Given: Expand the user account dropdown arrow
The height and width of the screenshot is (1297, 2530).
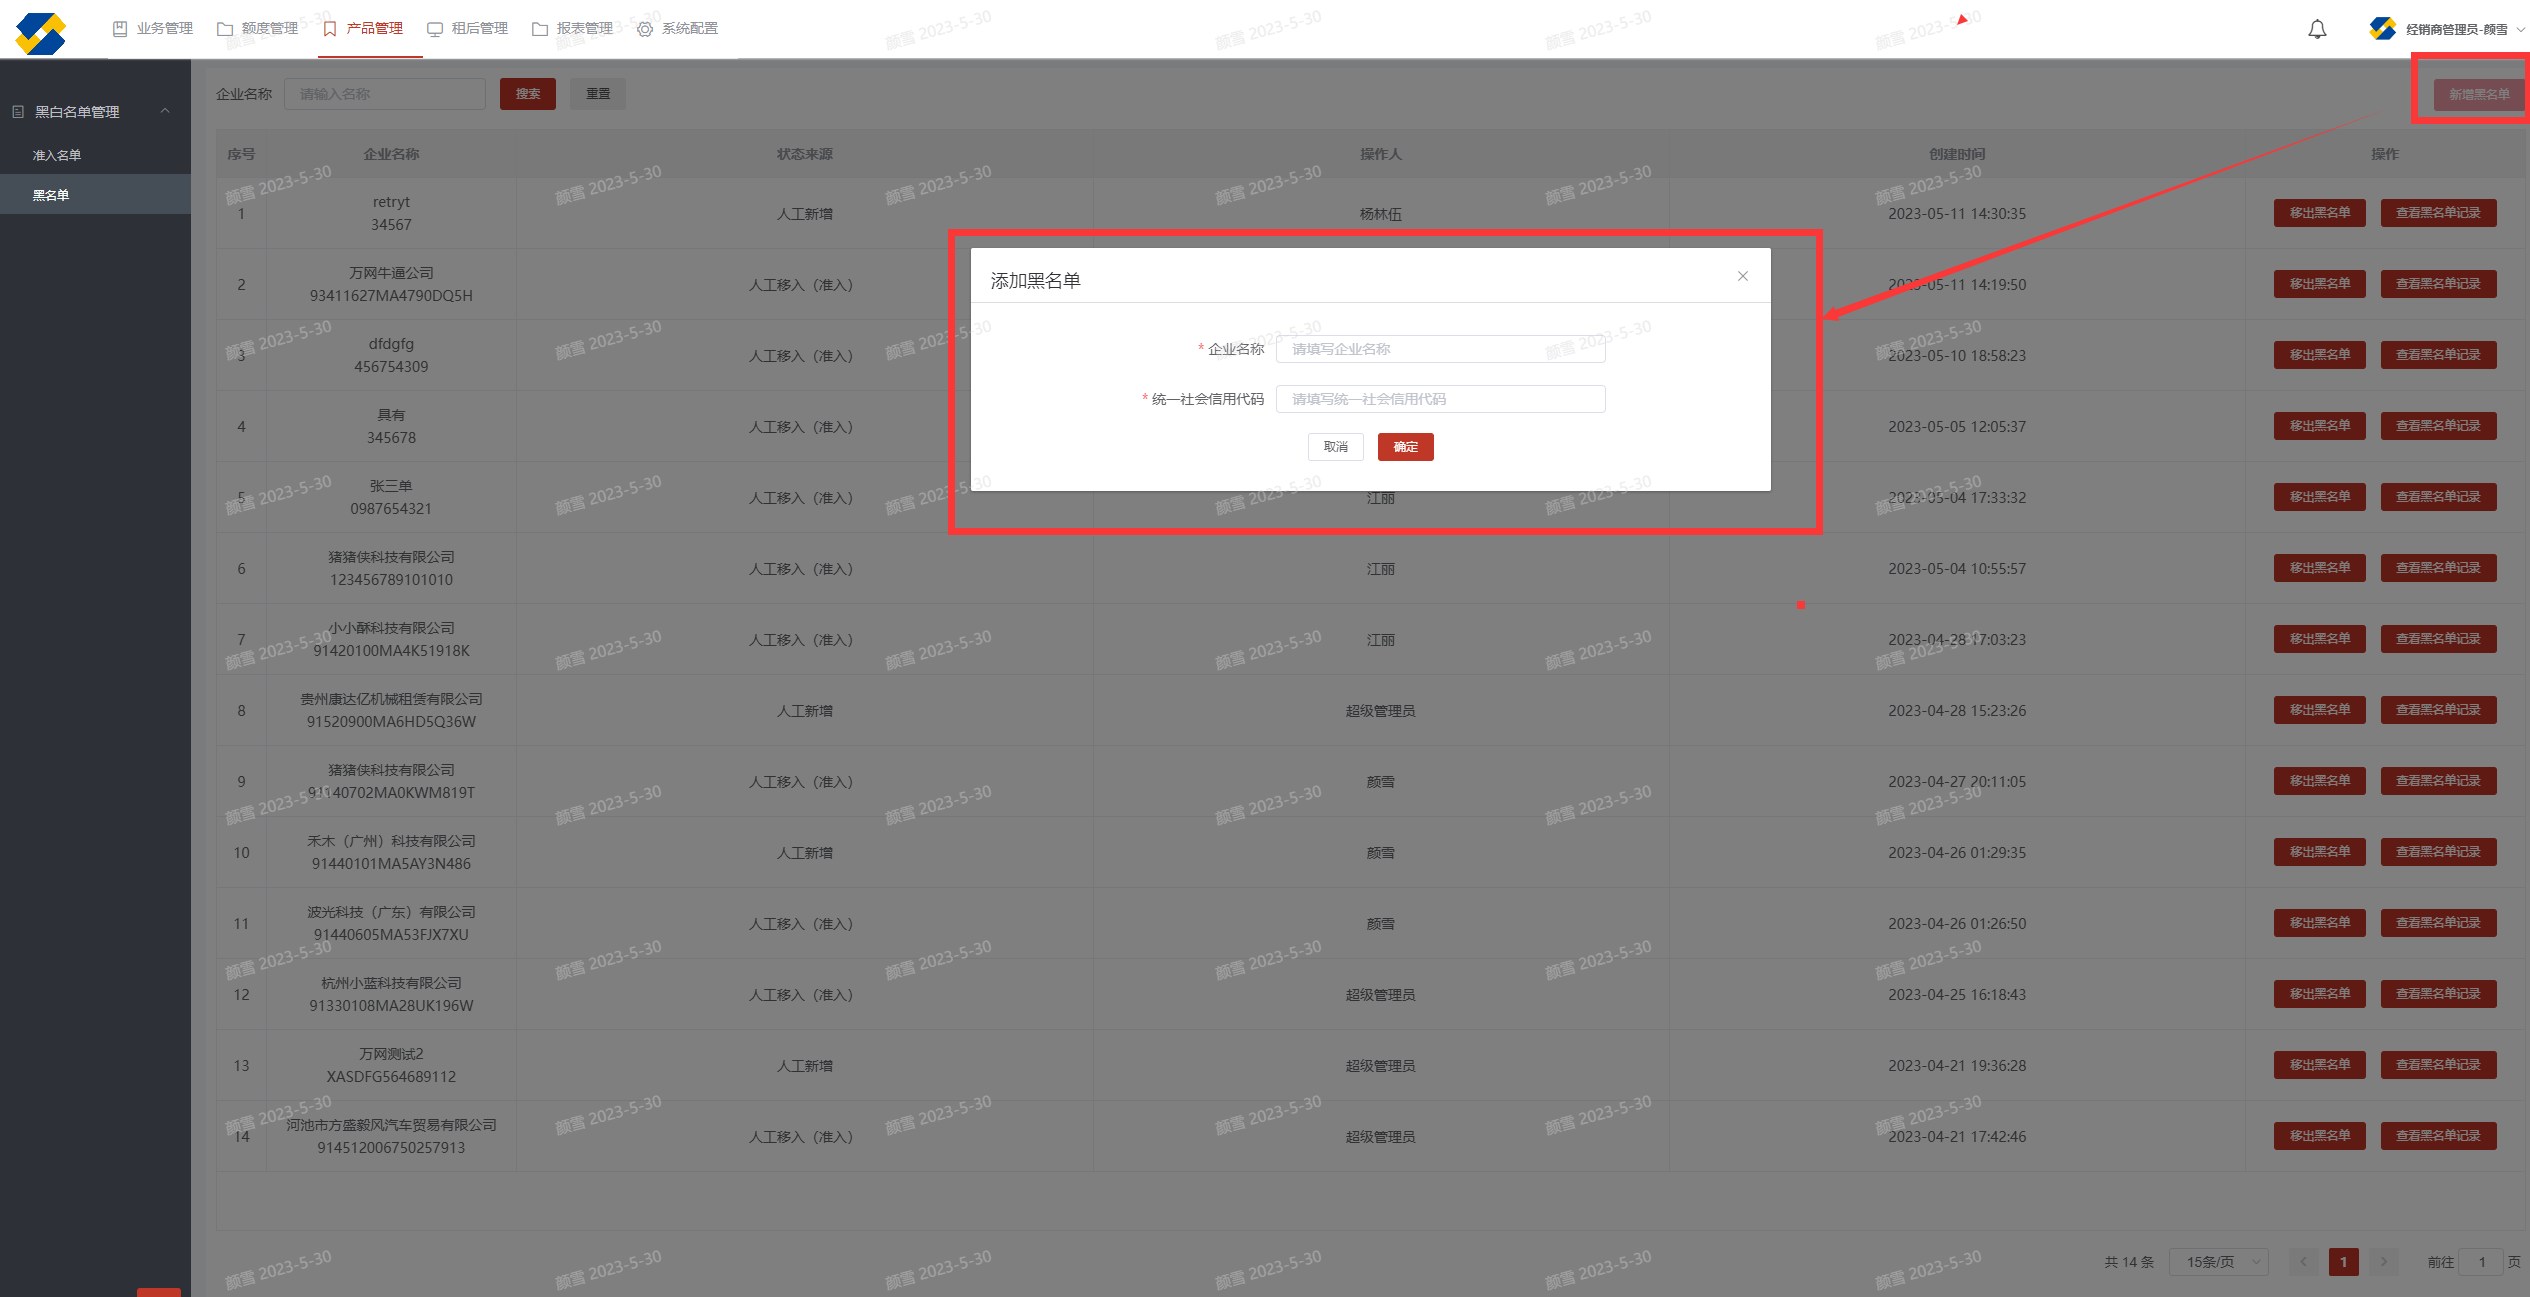Looking at the screenshot, I should click(2520, 29).
